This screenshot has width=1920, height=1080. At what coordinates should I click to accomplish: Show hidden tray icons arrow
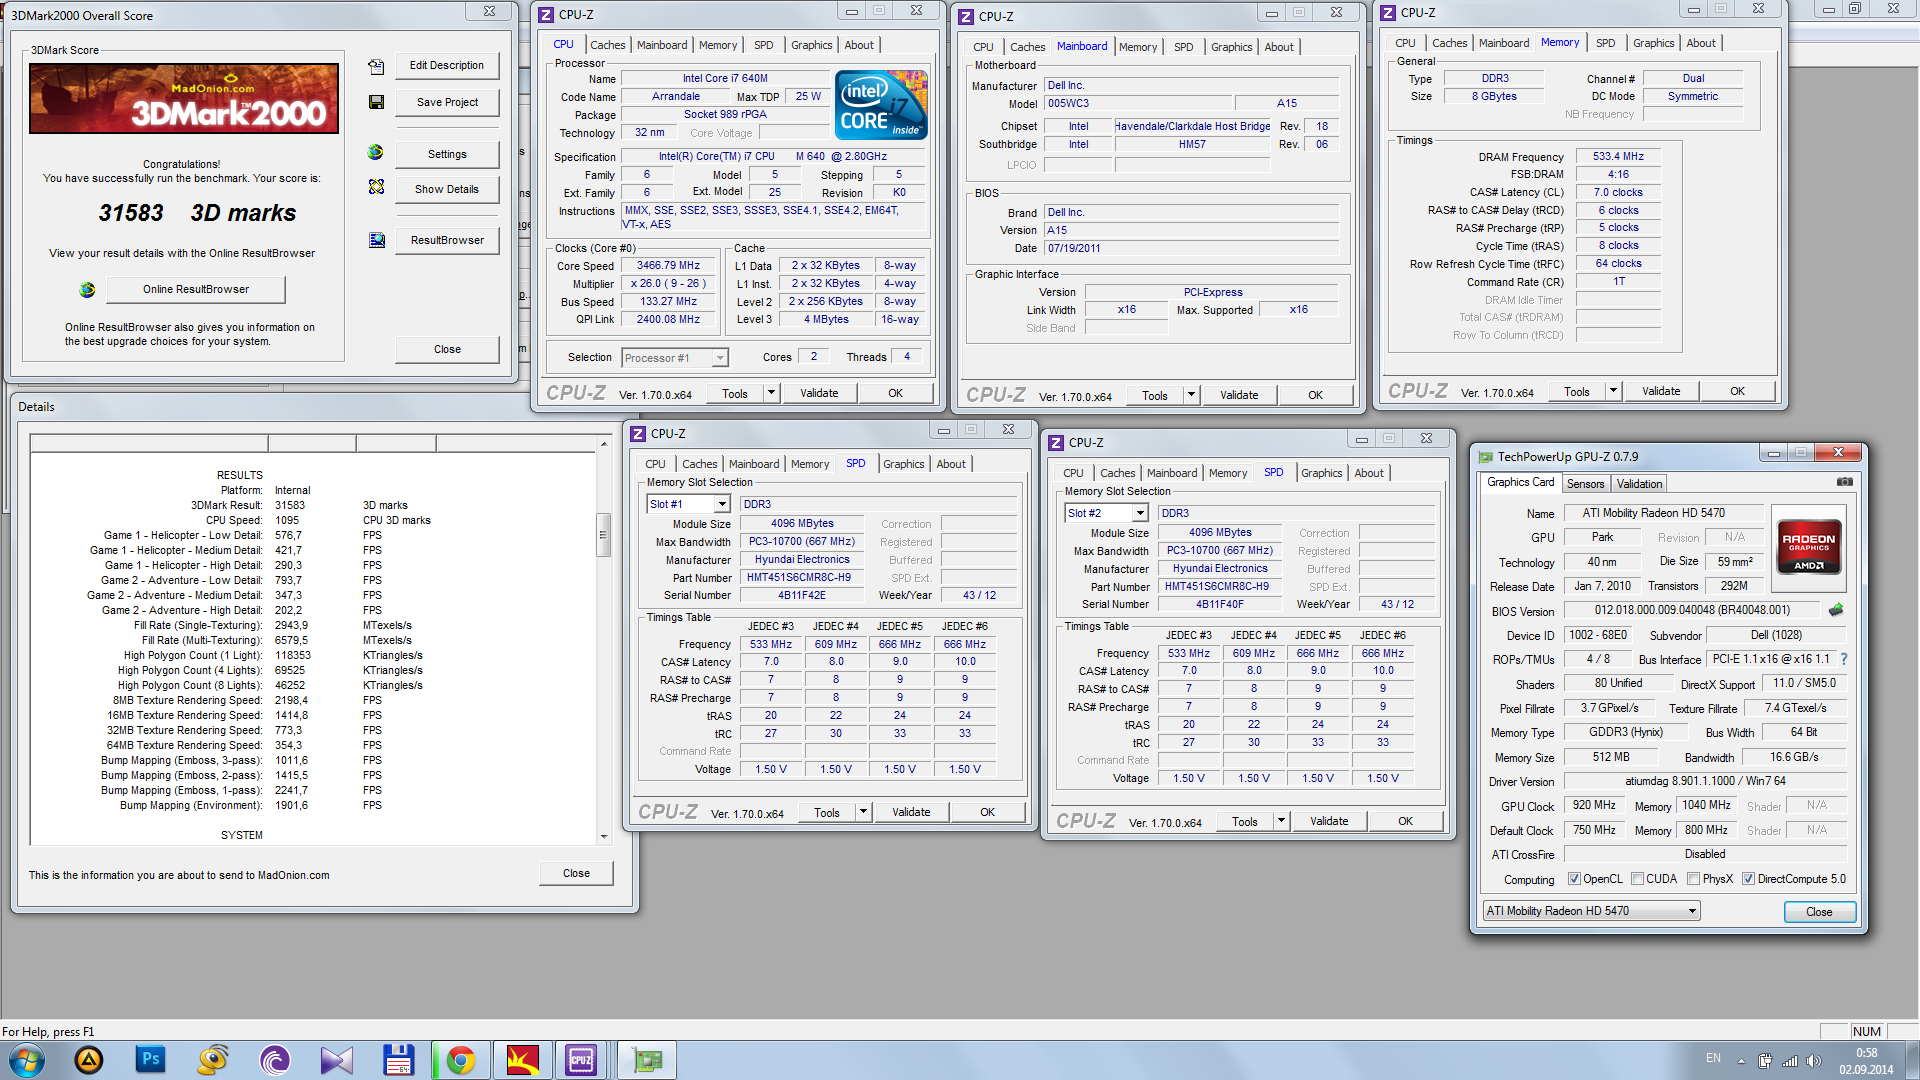(1741, 1060)
